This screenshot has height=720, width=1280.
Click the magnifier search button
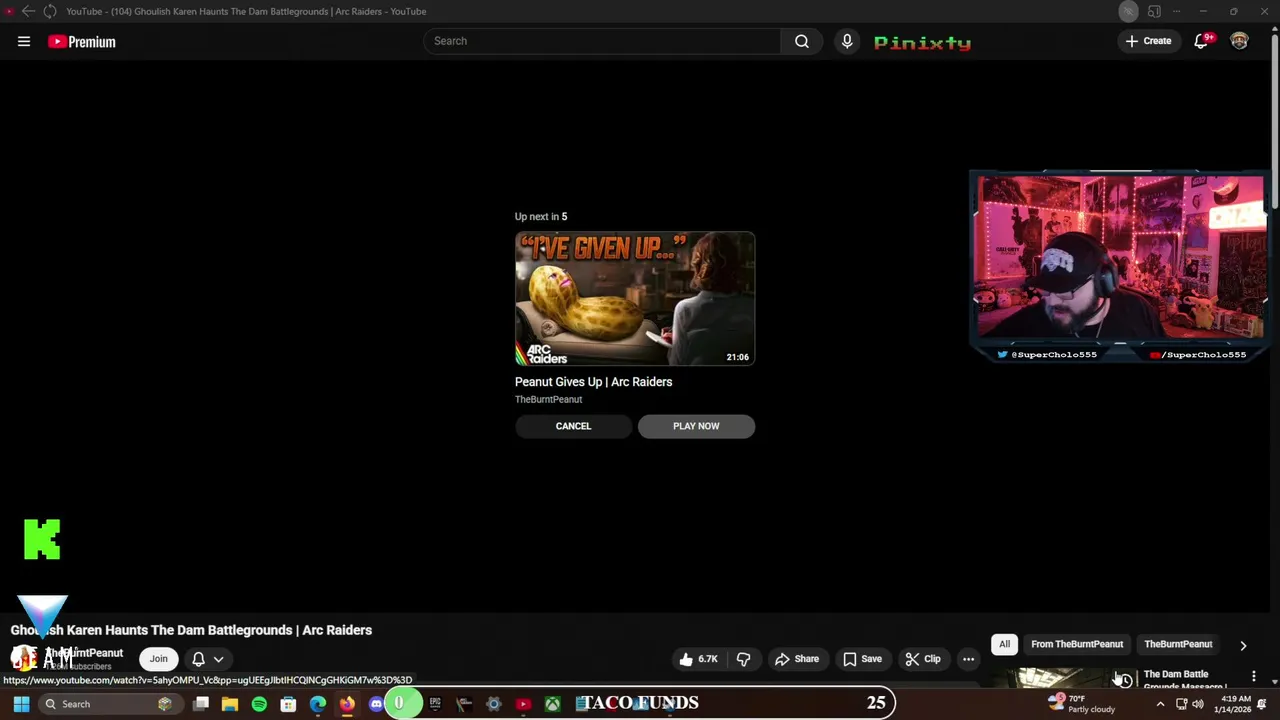[802, 41]
